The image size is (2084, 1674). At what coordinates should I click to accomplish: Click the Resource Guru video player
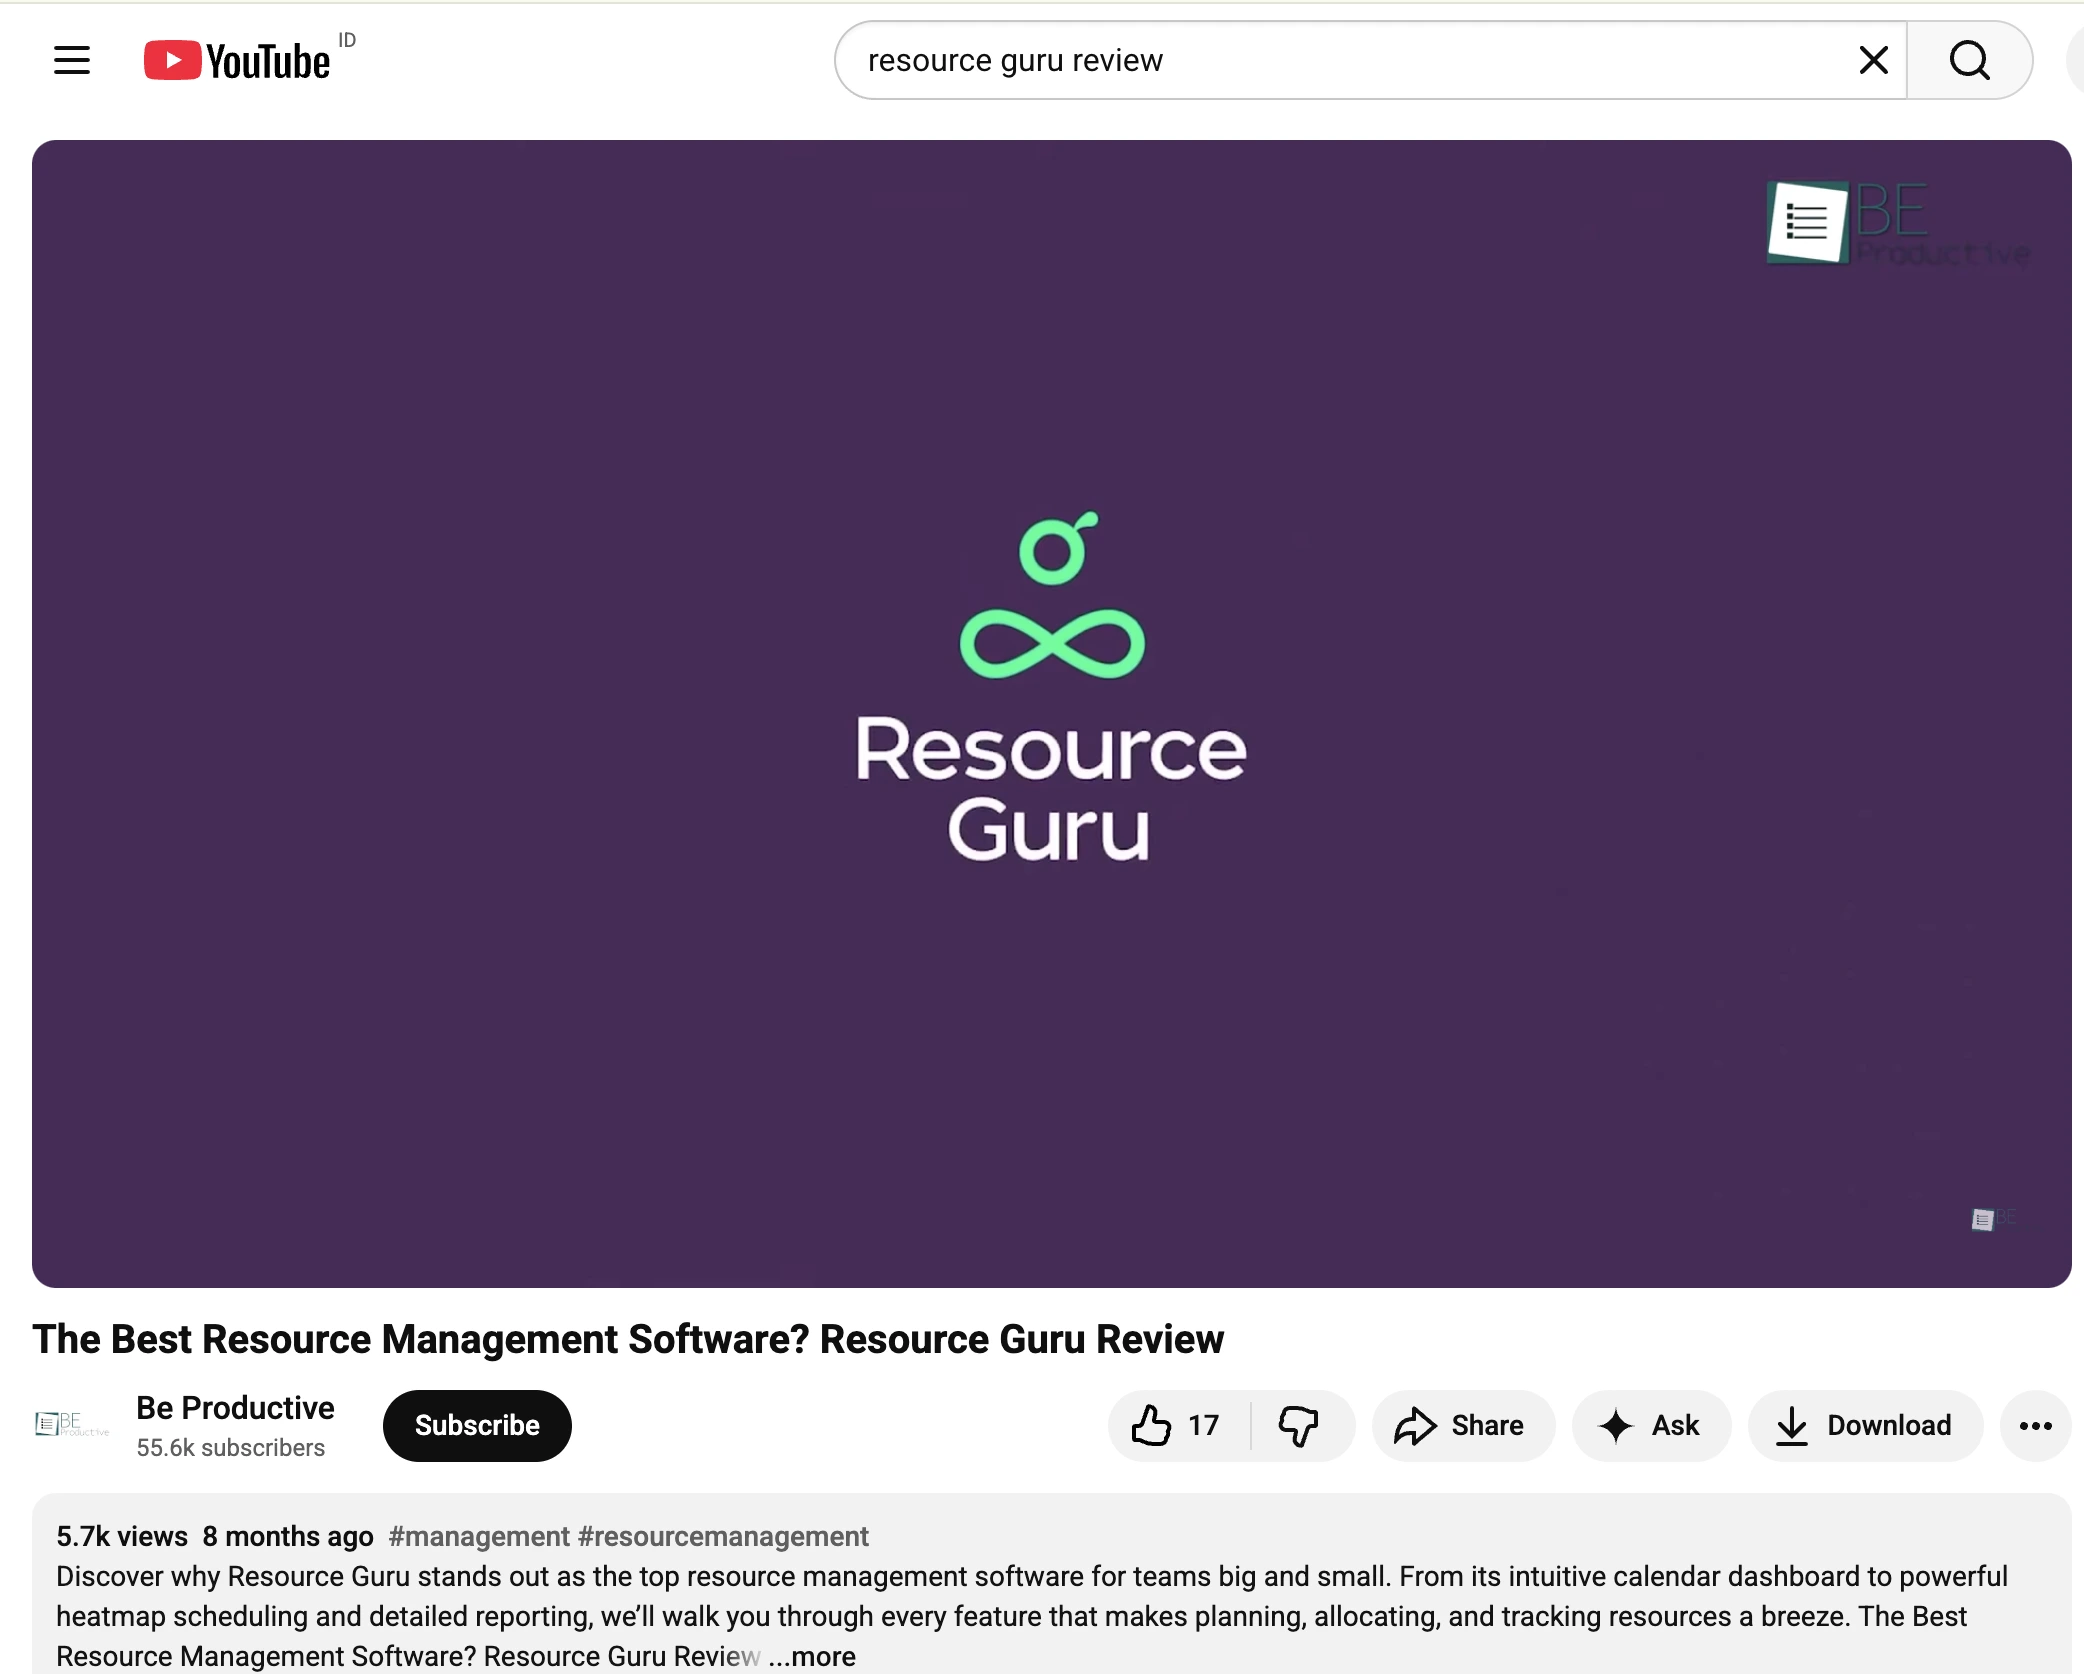(1050, 712)
